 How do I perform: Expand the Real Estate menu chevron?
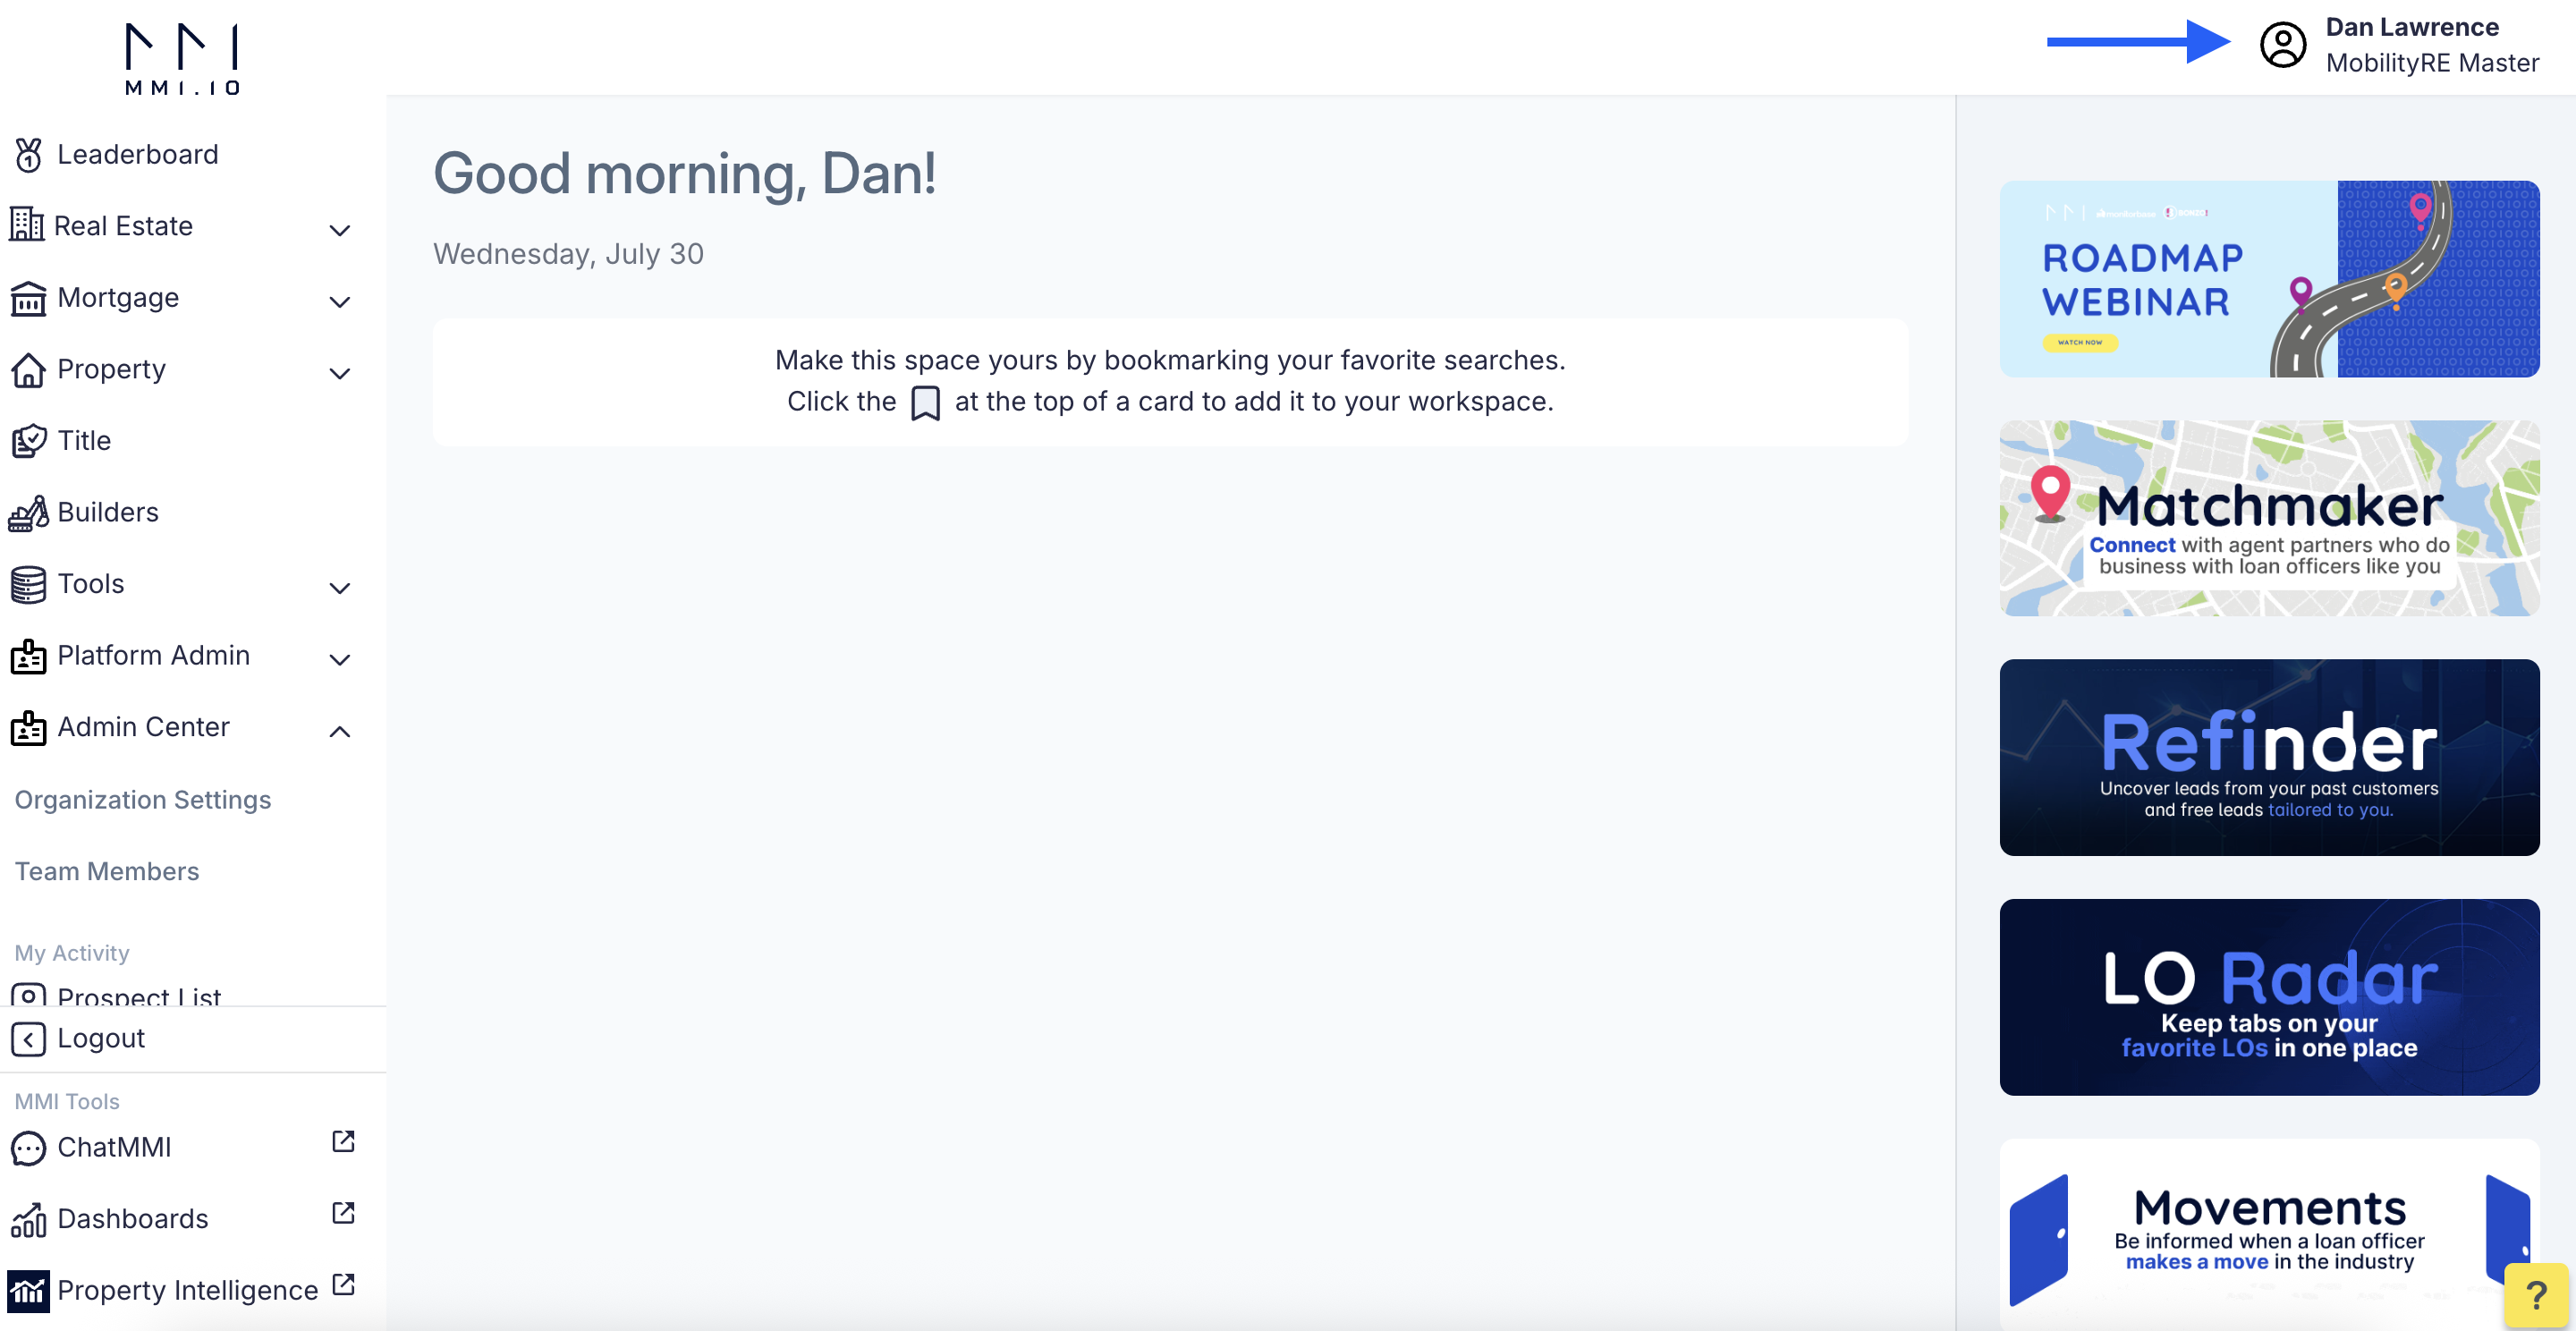[x=340, y=230]
